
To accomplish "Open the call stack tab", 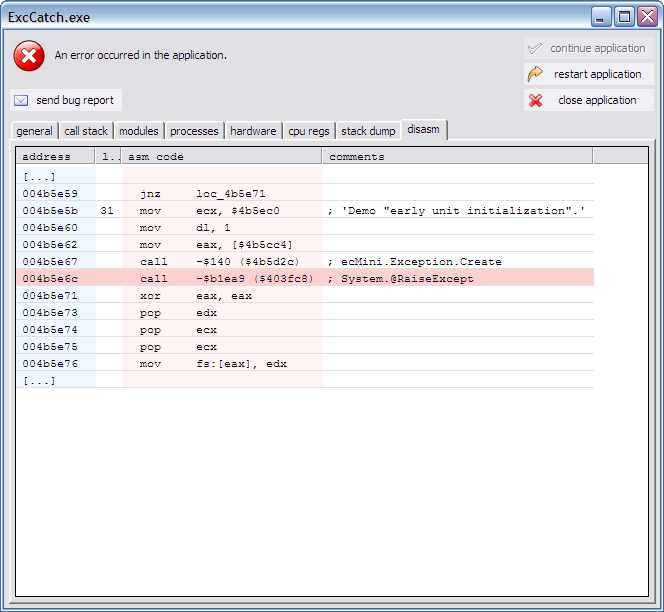I will pos(86,131).
